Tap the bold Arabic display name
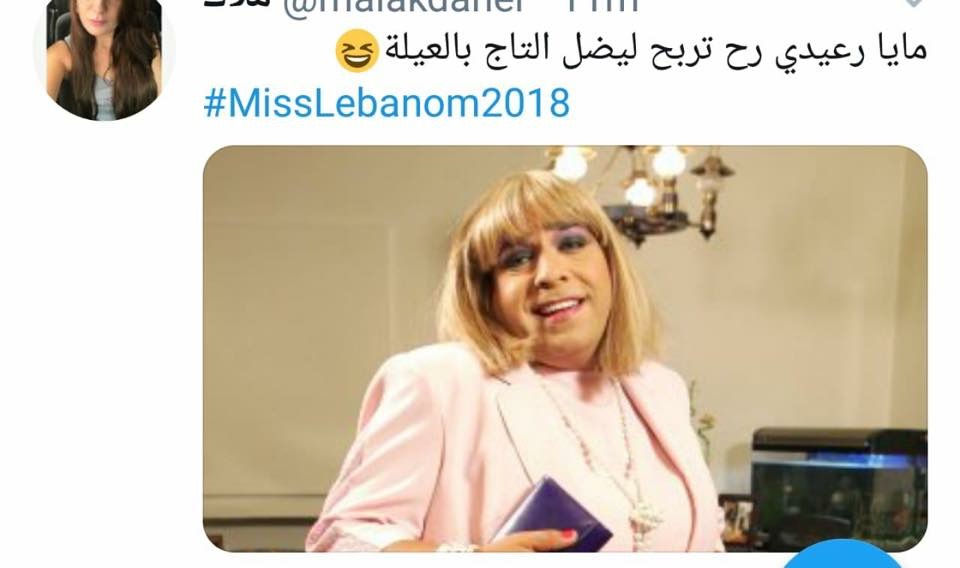 click(x=238, y=3)
